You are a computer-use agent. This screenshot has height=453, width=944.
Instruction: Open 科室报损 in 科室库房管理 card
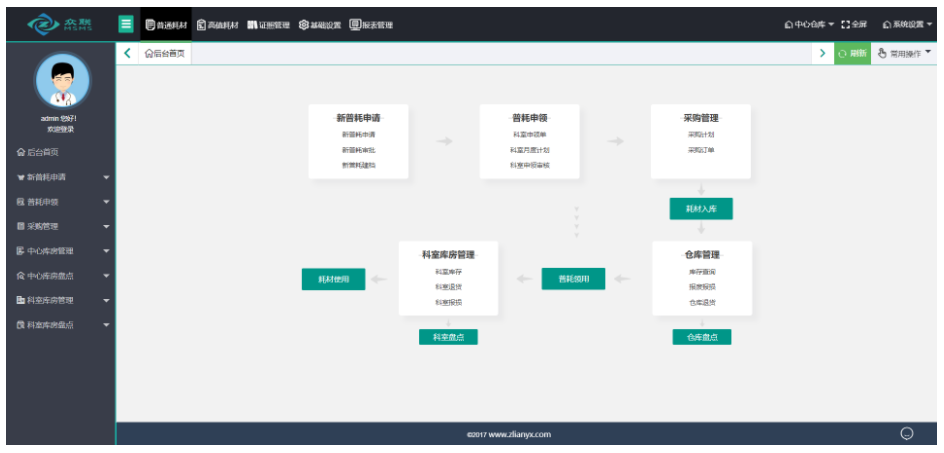point(449,302)
